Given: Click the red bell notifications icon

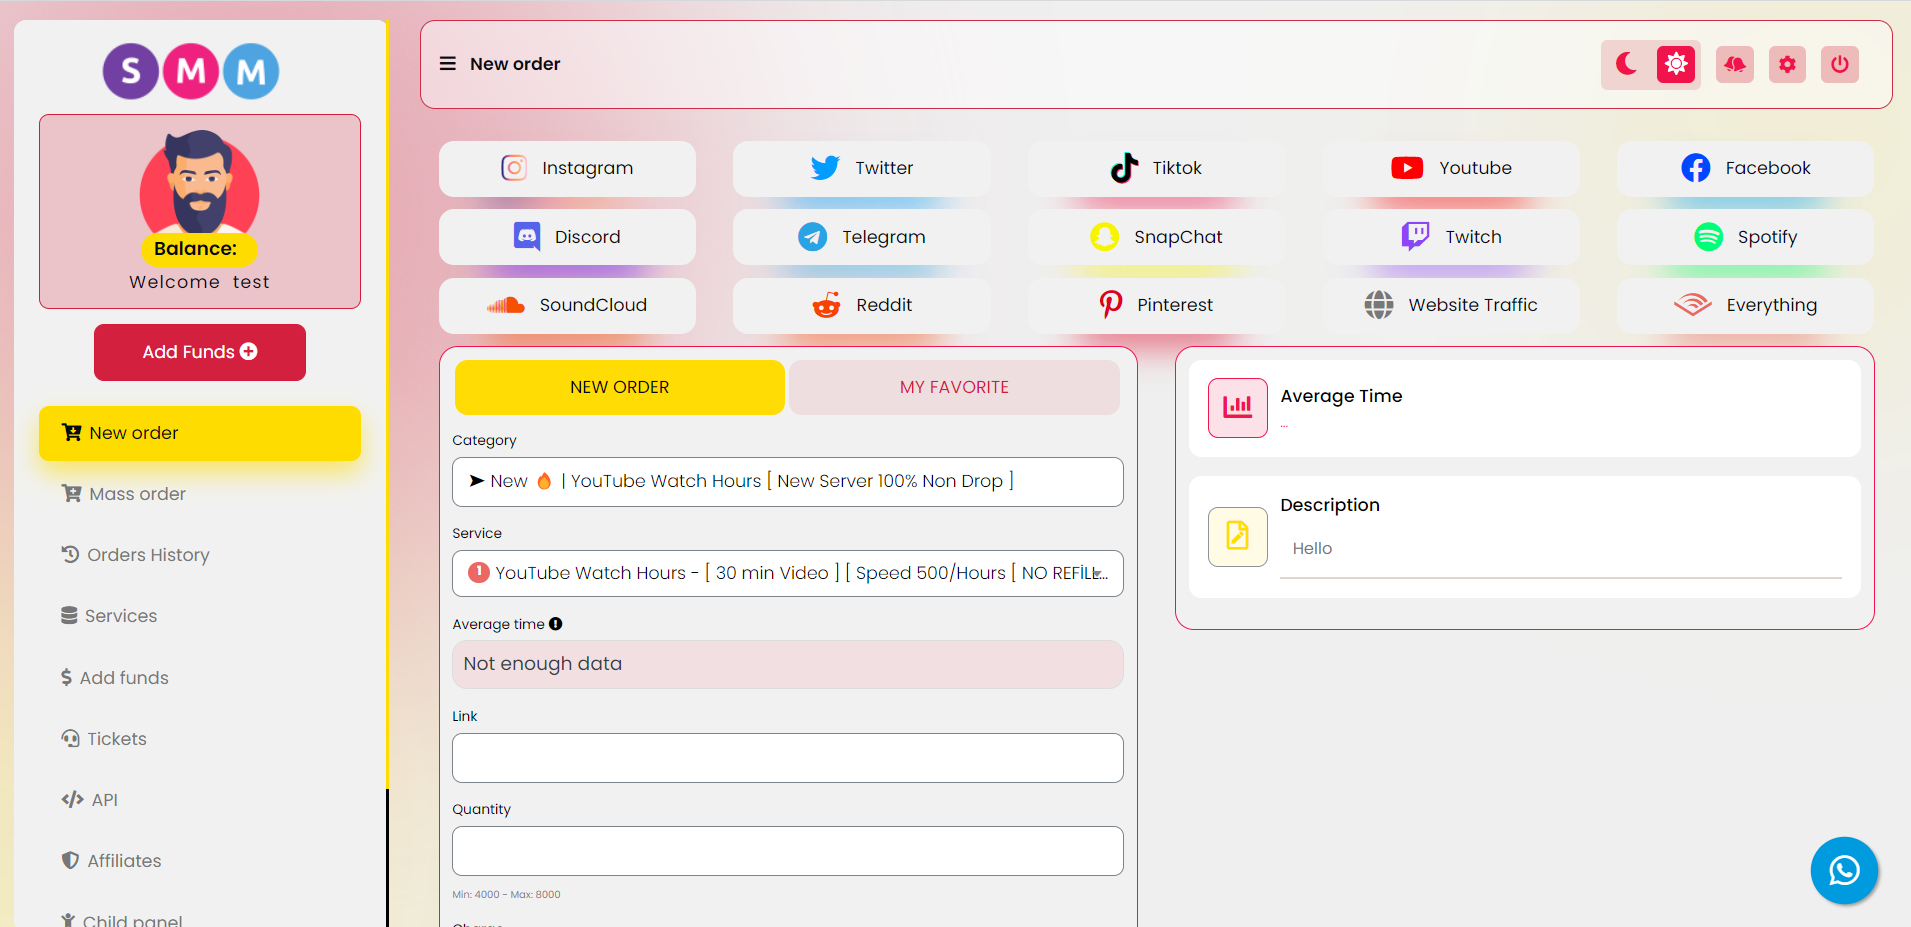Looking at the screenshot, I should [1735, 64].
